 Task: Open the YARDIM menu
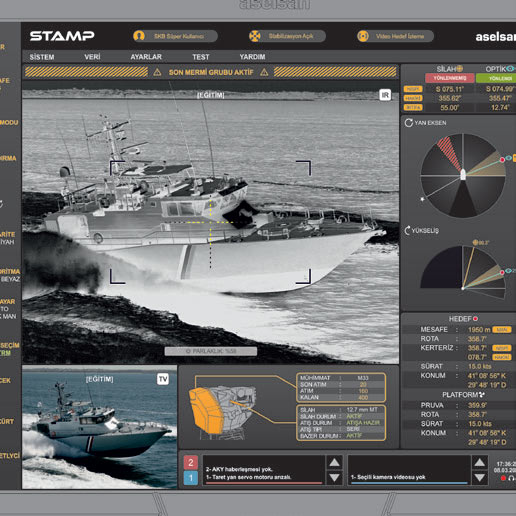click(x=252, y=57)
